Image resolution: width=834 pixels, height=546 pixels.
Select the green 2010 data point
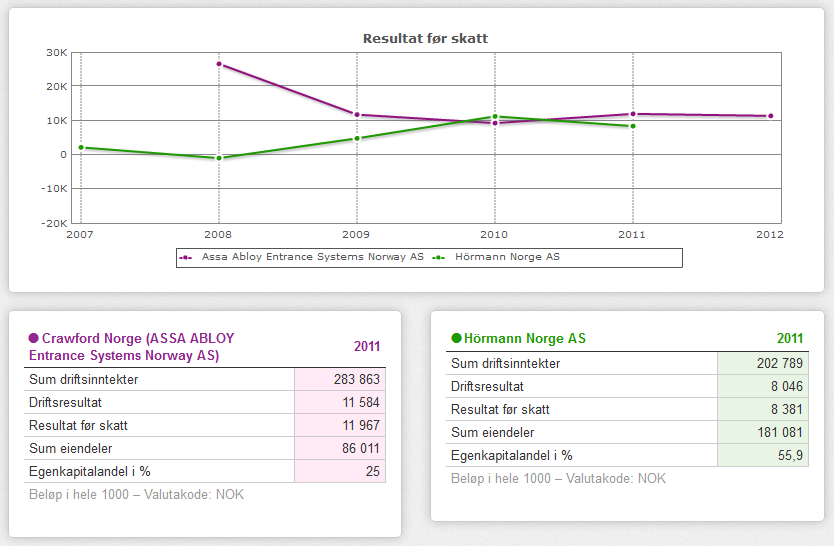(495, 116)
